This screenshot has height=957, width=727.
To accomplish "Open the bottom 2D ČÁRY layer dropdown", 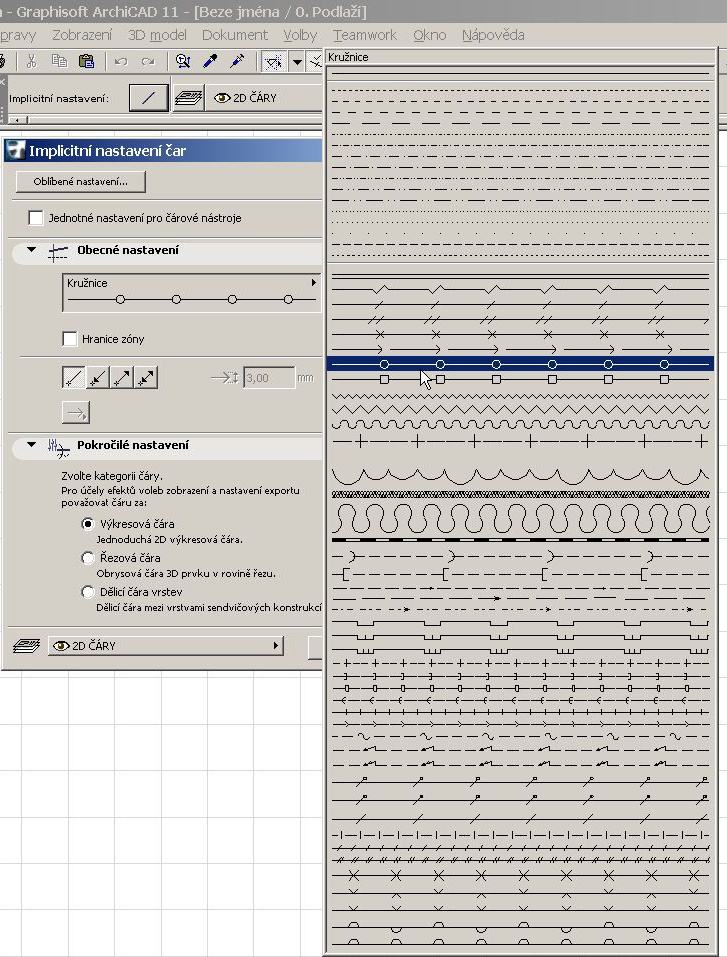I will [166, 646].
